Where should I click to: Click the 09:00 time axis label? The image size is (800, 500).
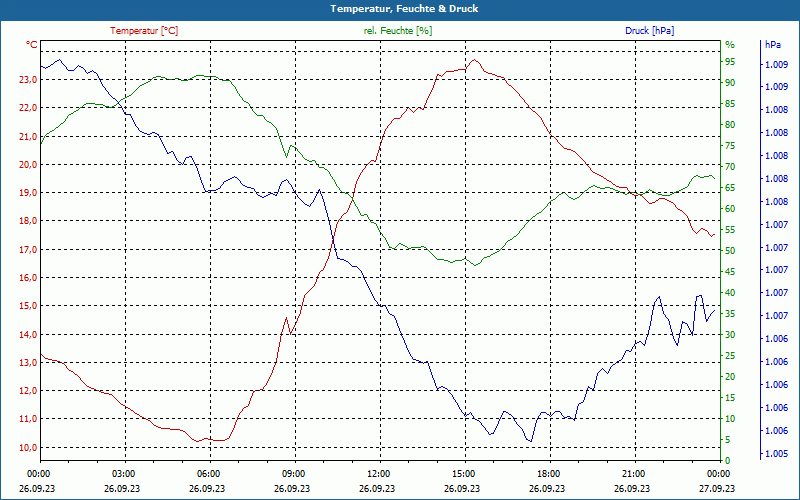tap(292, 473)
